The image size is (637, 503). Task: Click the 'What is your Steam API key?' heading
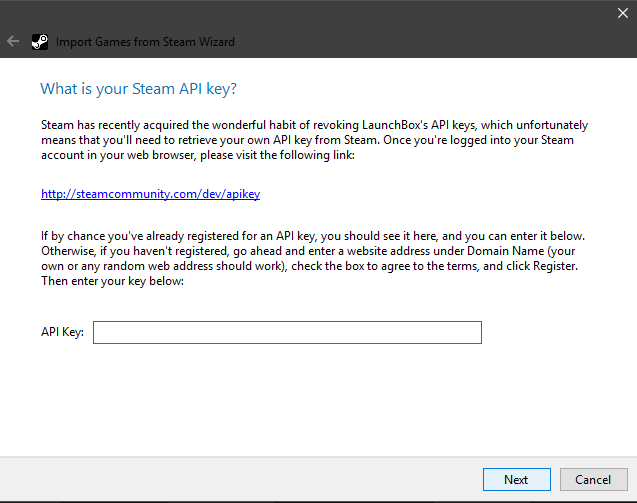click(138, 89)
